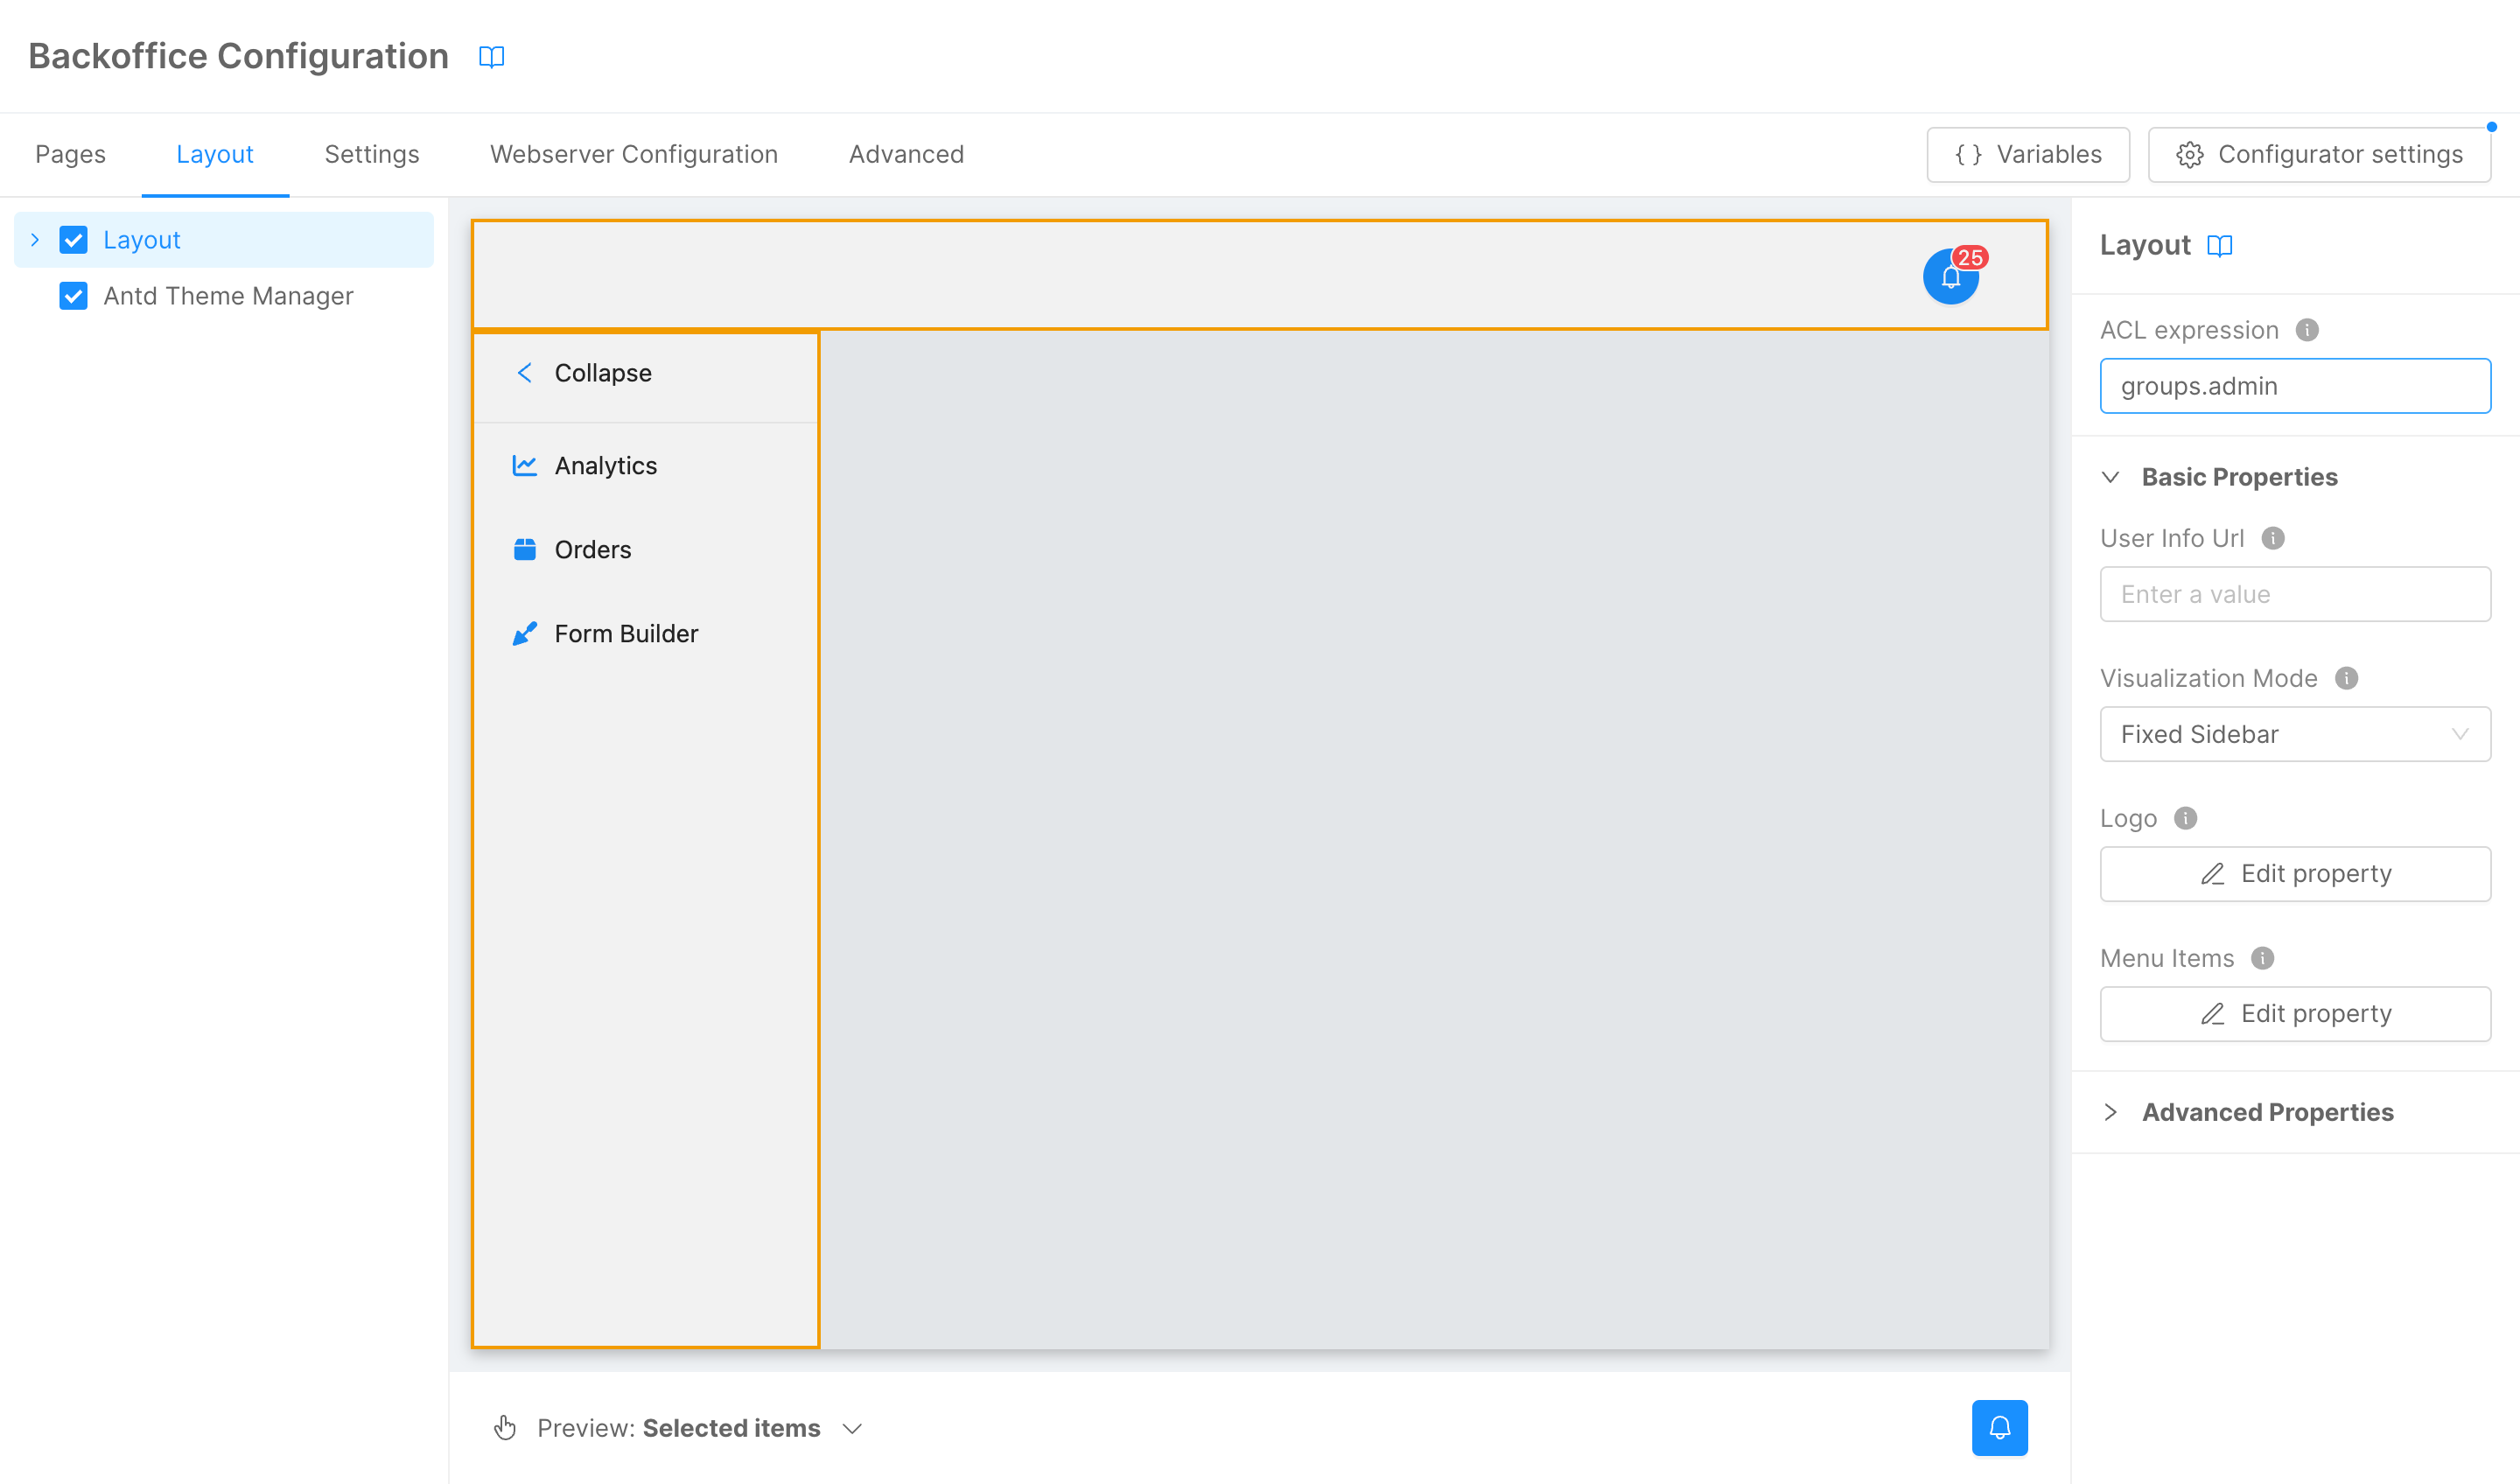Click the blue bell button in preview footer
2520x1484 pixels.
click(1999, 1427)
